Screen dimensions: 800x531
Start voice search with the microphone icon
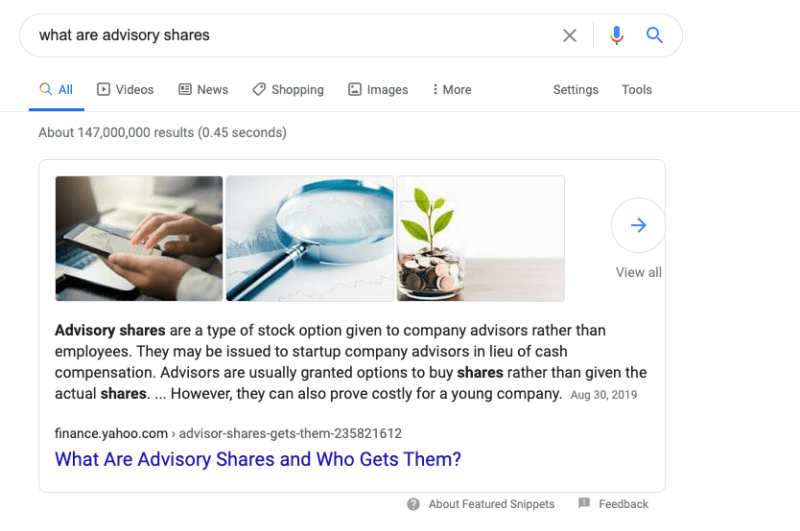(616, 36)
